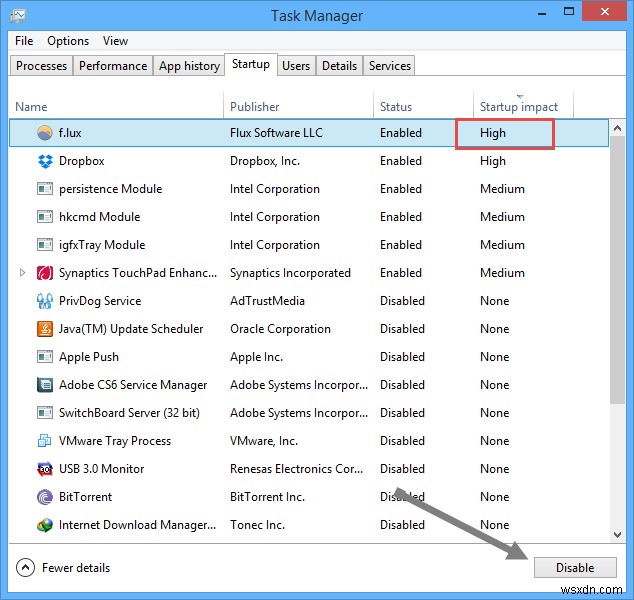
Task: Click the VMware Tray Process icon
Action: 44,441
